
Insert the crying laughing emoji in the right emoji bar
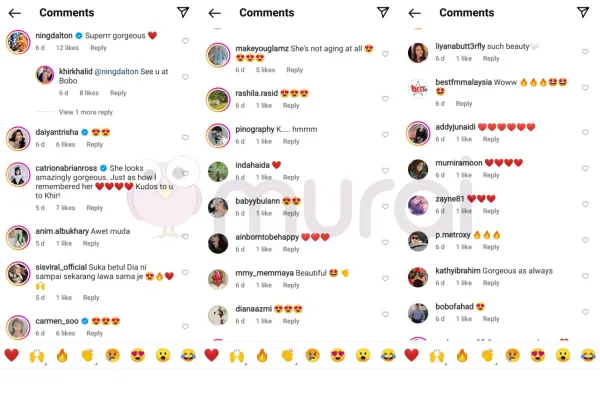tap(588, 355)
